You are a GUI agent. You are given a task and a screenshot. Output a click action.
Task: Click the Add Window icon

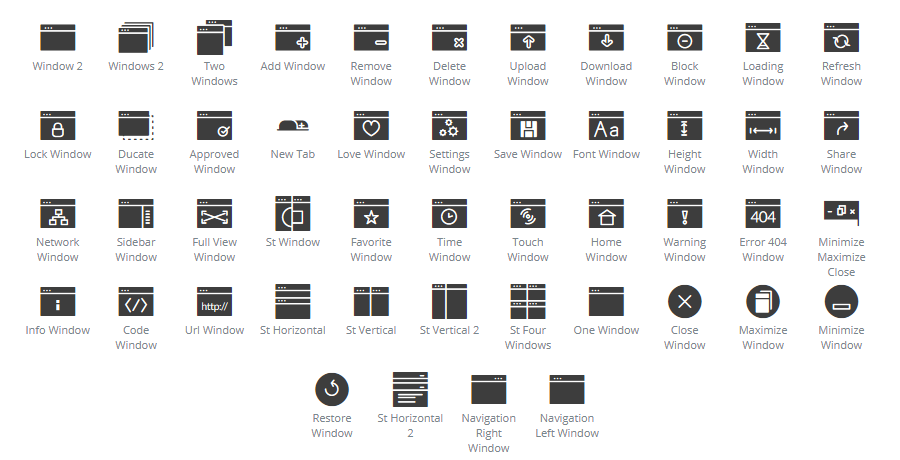293,38
